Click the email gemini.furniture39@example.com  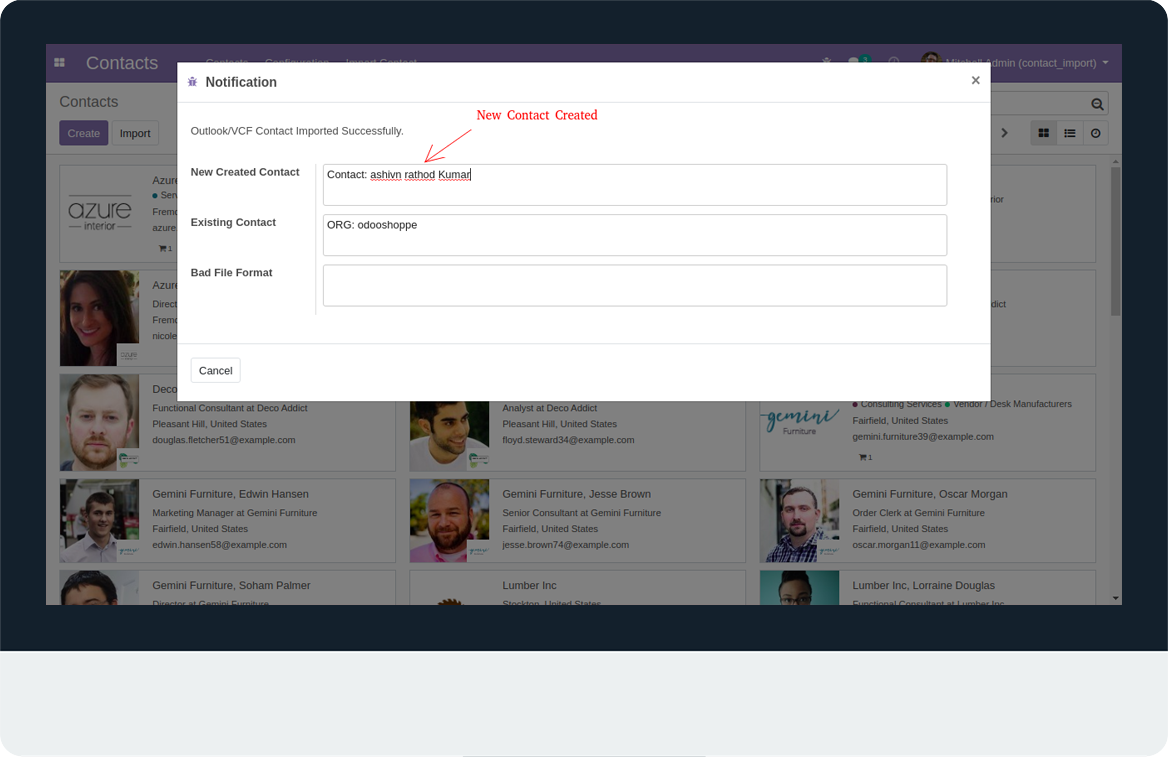click(x=923, y=437)
